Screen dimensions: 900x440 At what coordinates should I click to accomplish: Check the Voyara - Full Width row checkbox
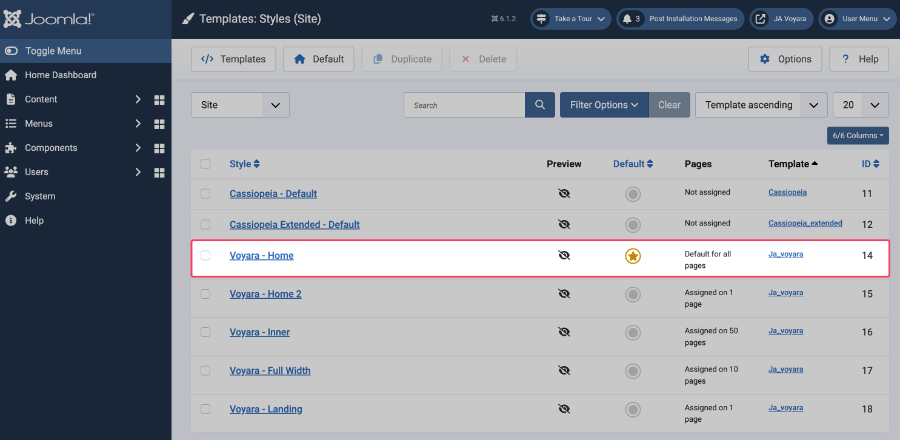[x=205, y=371]
